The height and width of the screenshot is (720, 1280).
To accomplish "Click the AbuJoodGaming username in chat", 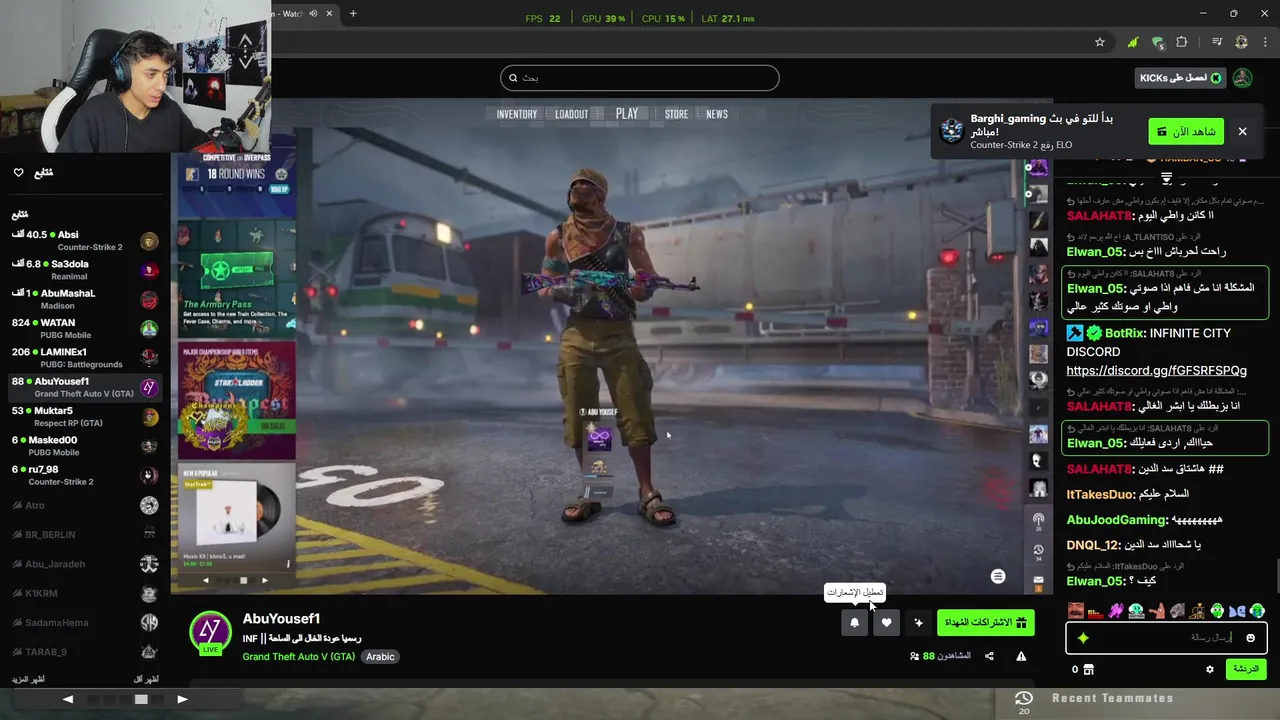I will [1117, 520].
